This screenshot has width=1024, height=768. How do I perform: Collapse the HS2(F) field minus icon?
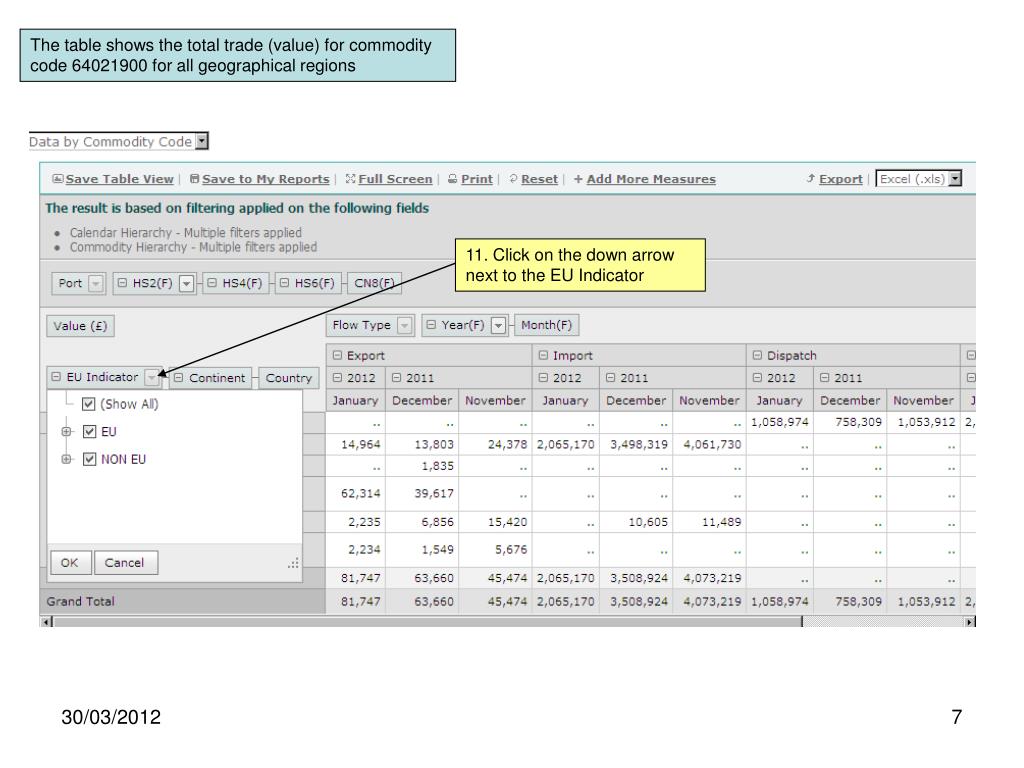[122, 283]
